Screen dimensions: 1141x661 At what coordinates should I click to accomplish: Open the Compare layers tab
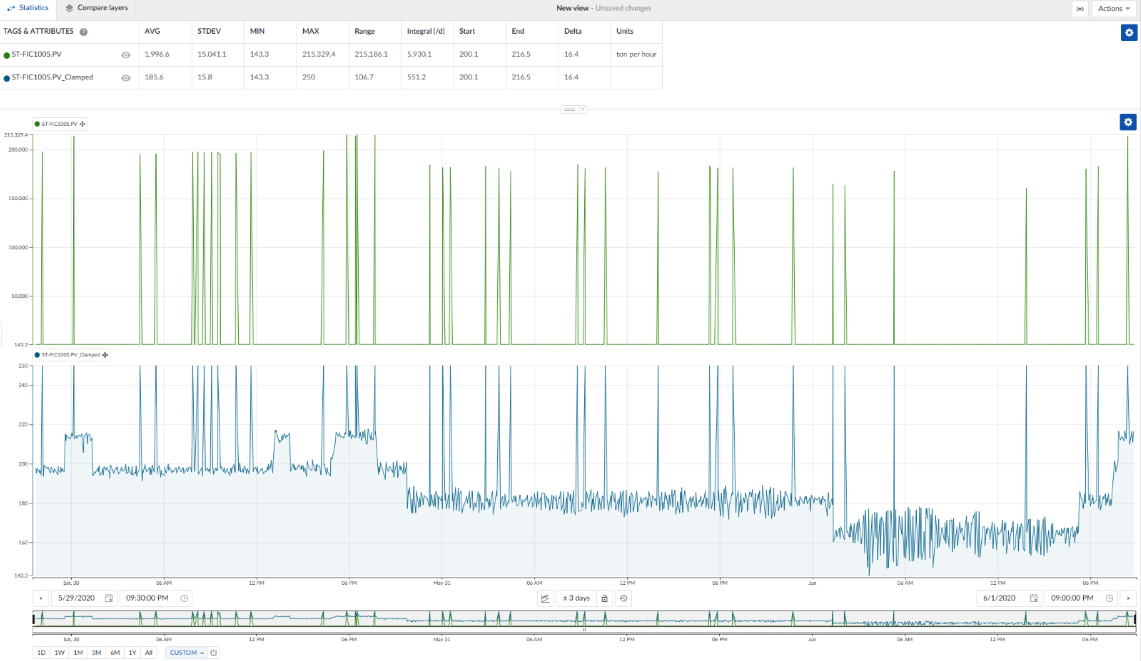click(x=96, y=8)
